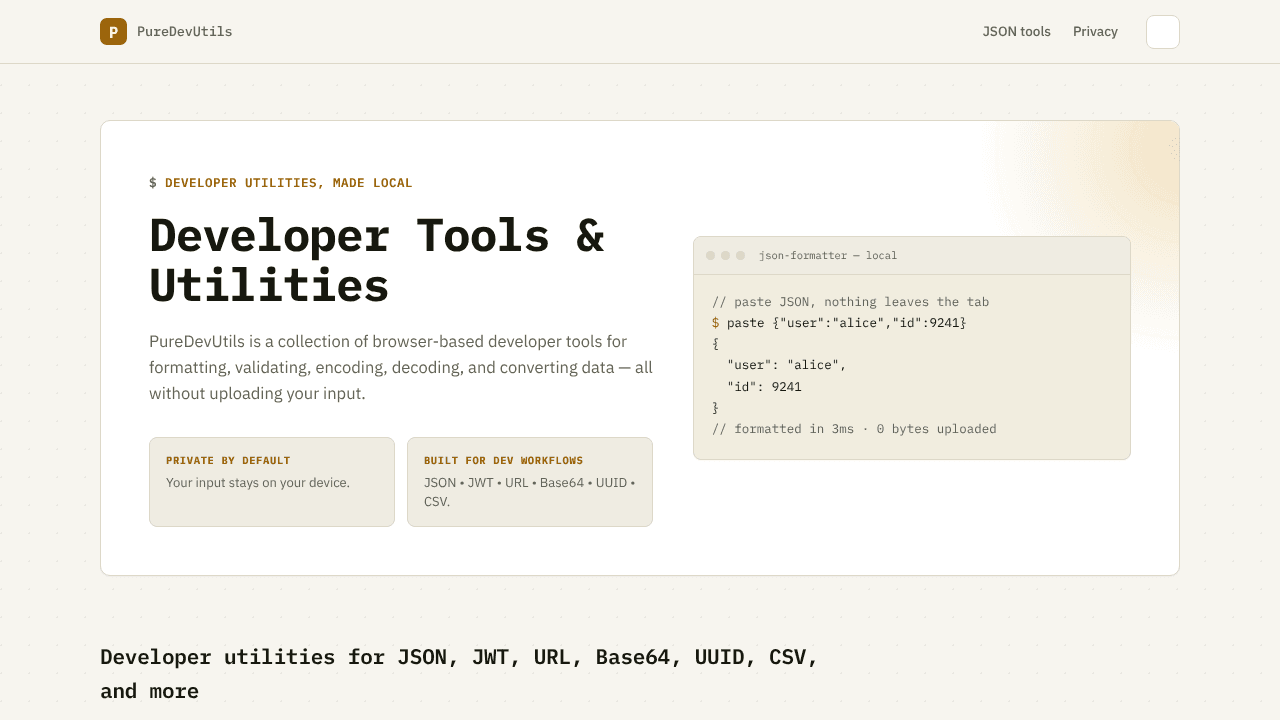Click the "id": 9241 output line
Image resolution: width=1280 pixels, height=720 pixels.
pos(764,387)
